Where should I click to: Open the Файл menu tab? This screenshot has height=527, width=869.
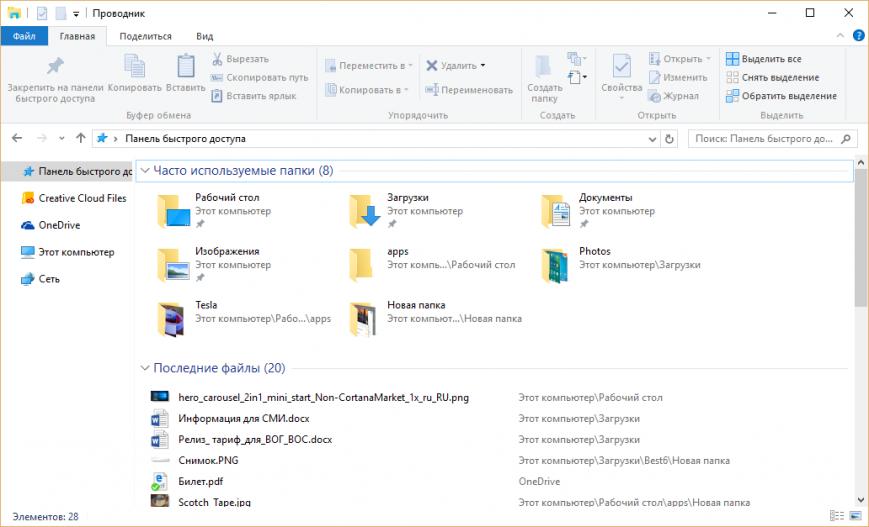[x=24, y=36]
